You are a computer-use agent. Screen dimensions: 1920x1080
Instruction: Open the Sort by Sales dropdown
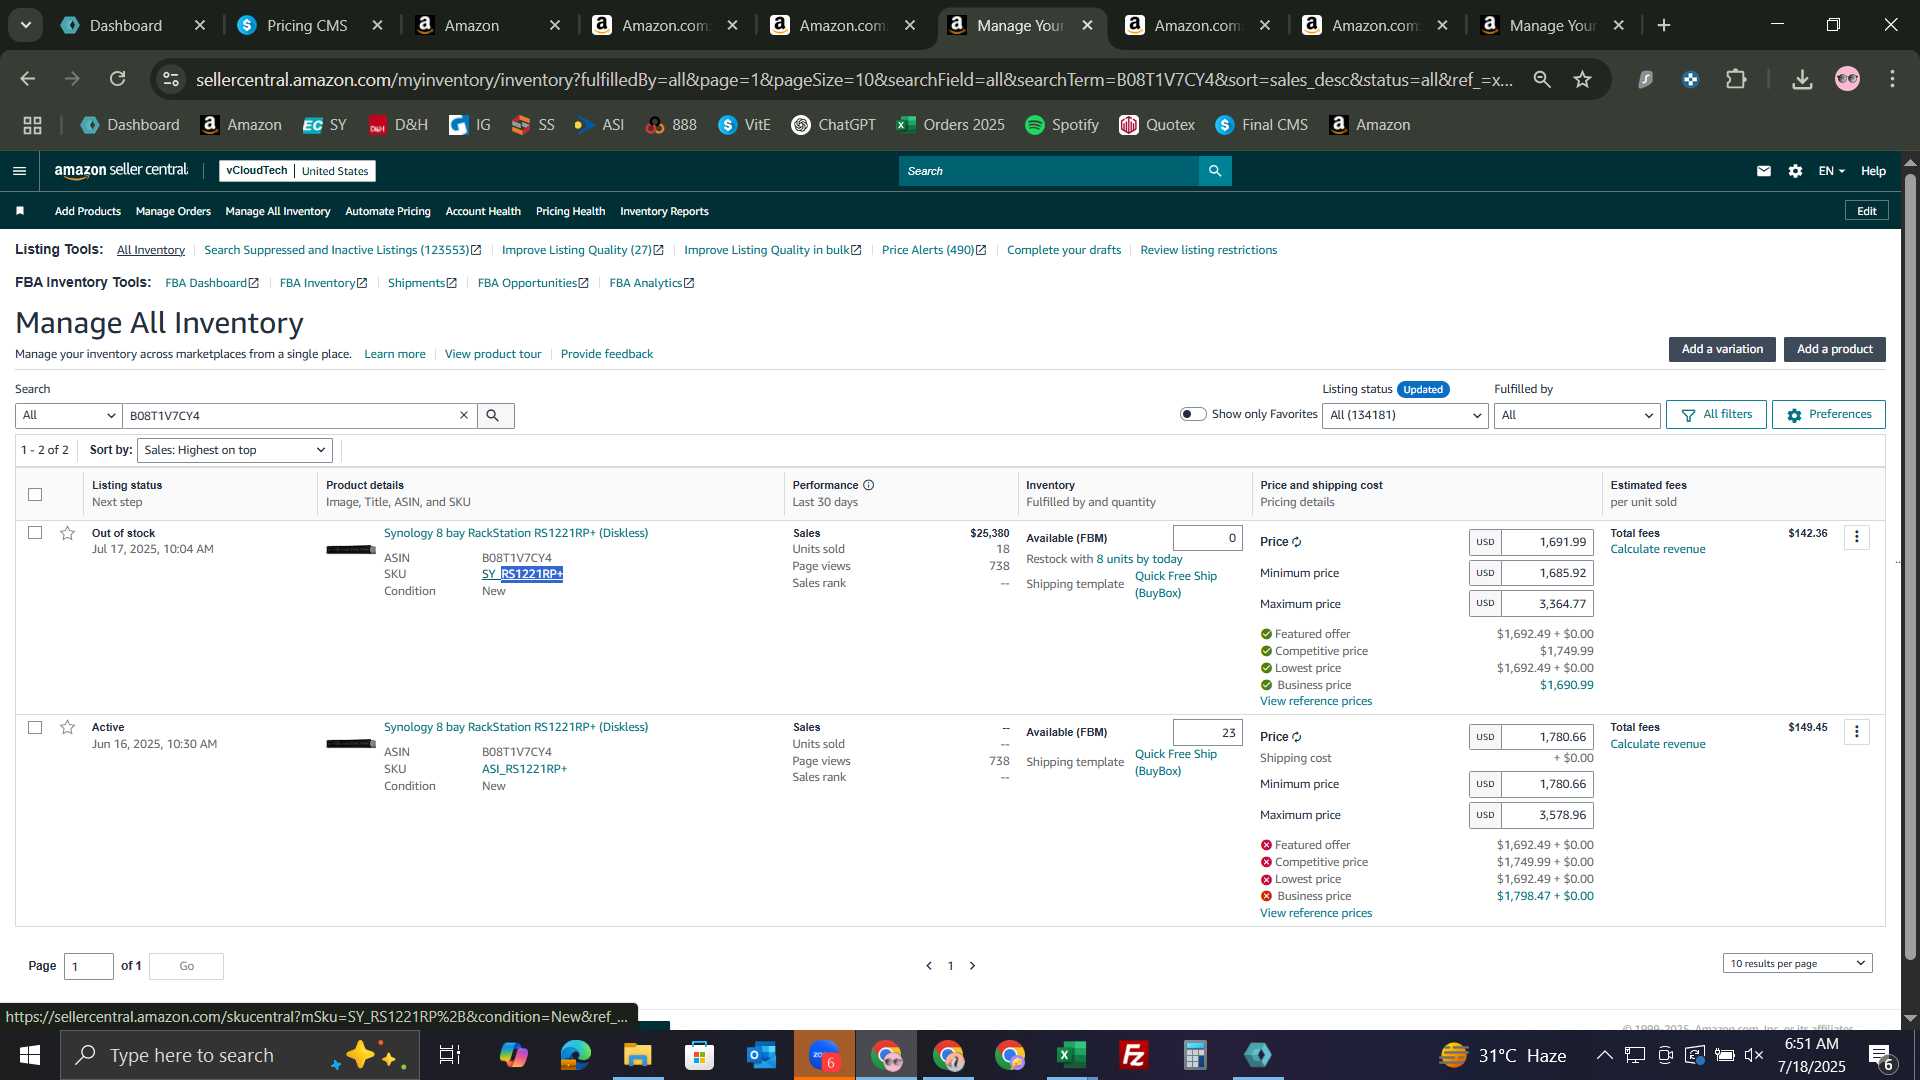tap(235, 450)
